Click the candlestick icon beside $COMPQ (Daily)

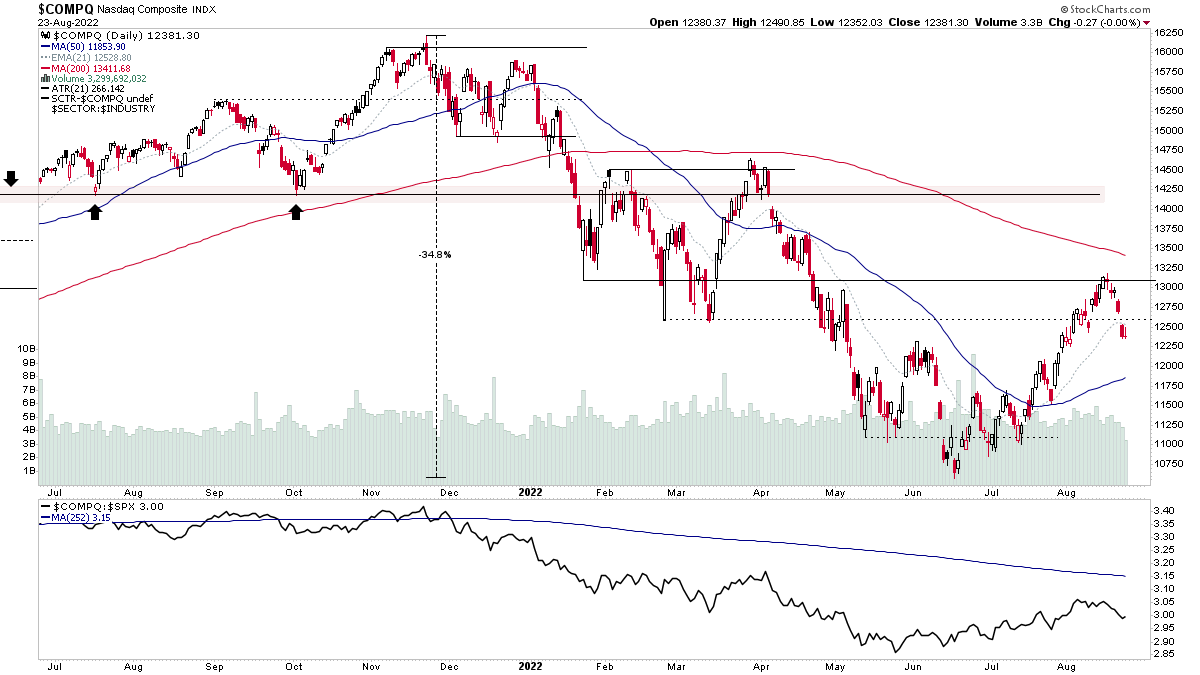click(45, 35)
